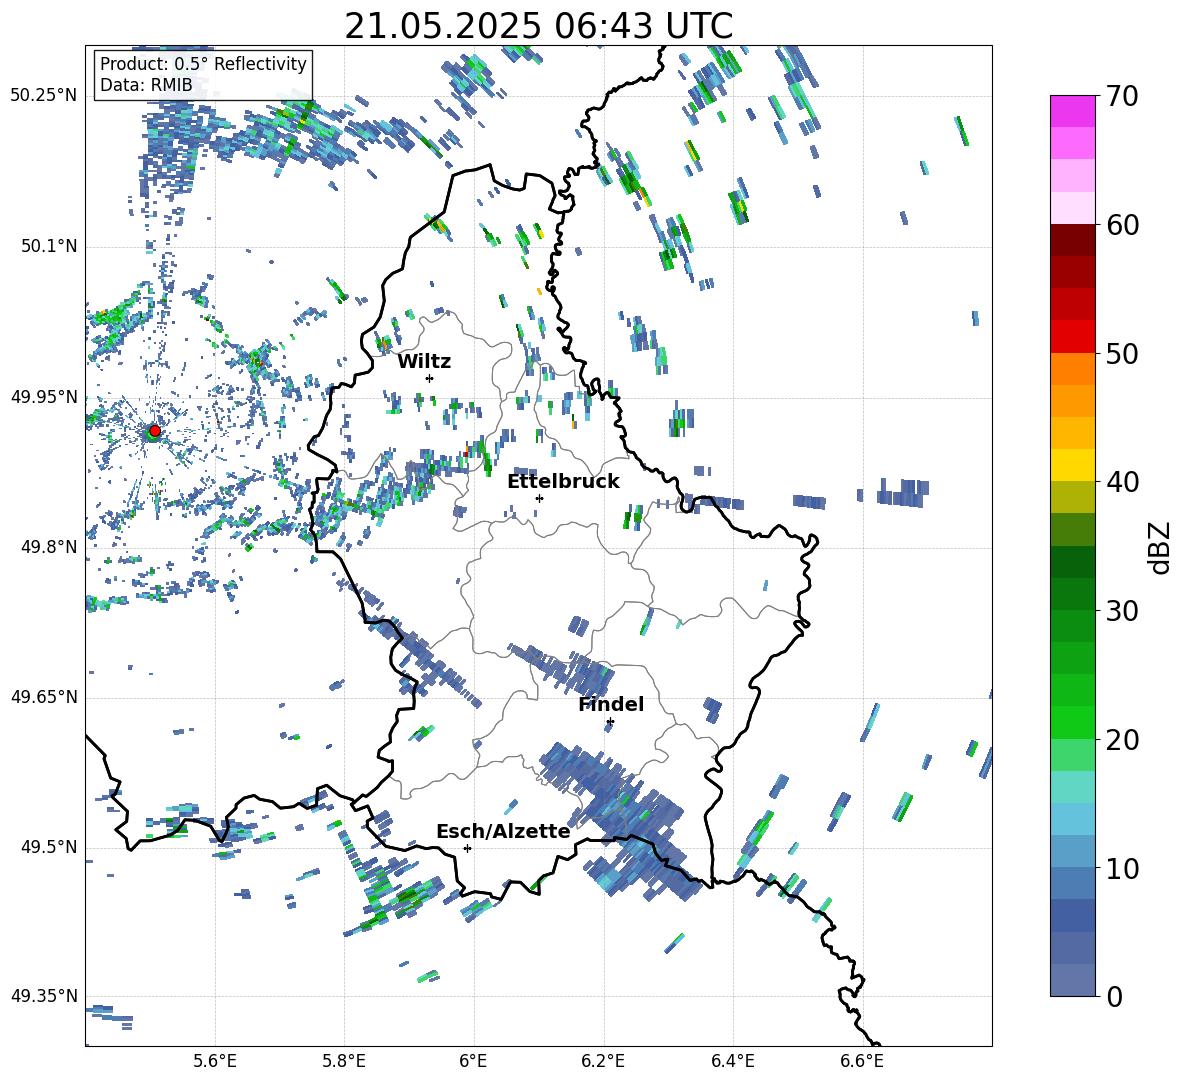Viewport: 1184px width, 1081px height.
Task: Click the 'Data: RMIB' text
Action: coord(146,85)
